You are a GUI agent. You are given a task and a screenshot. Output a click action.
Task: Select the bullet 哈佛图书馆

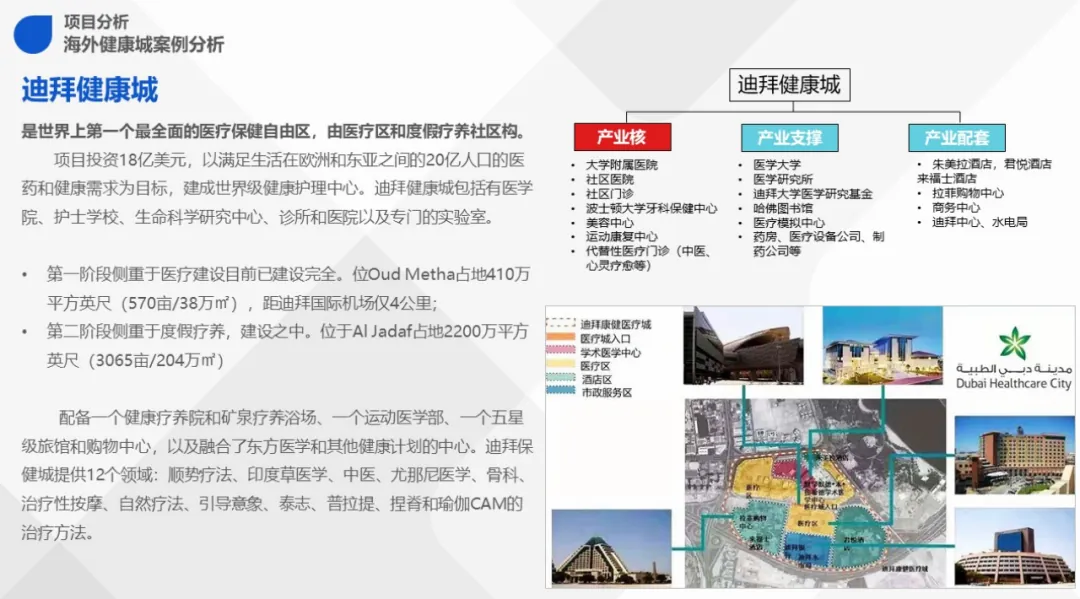[x=782, y=208]
